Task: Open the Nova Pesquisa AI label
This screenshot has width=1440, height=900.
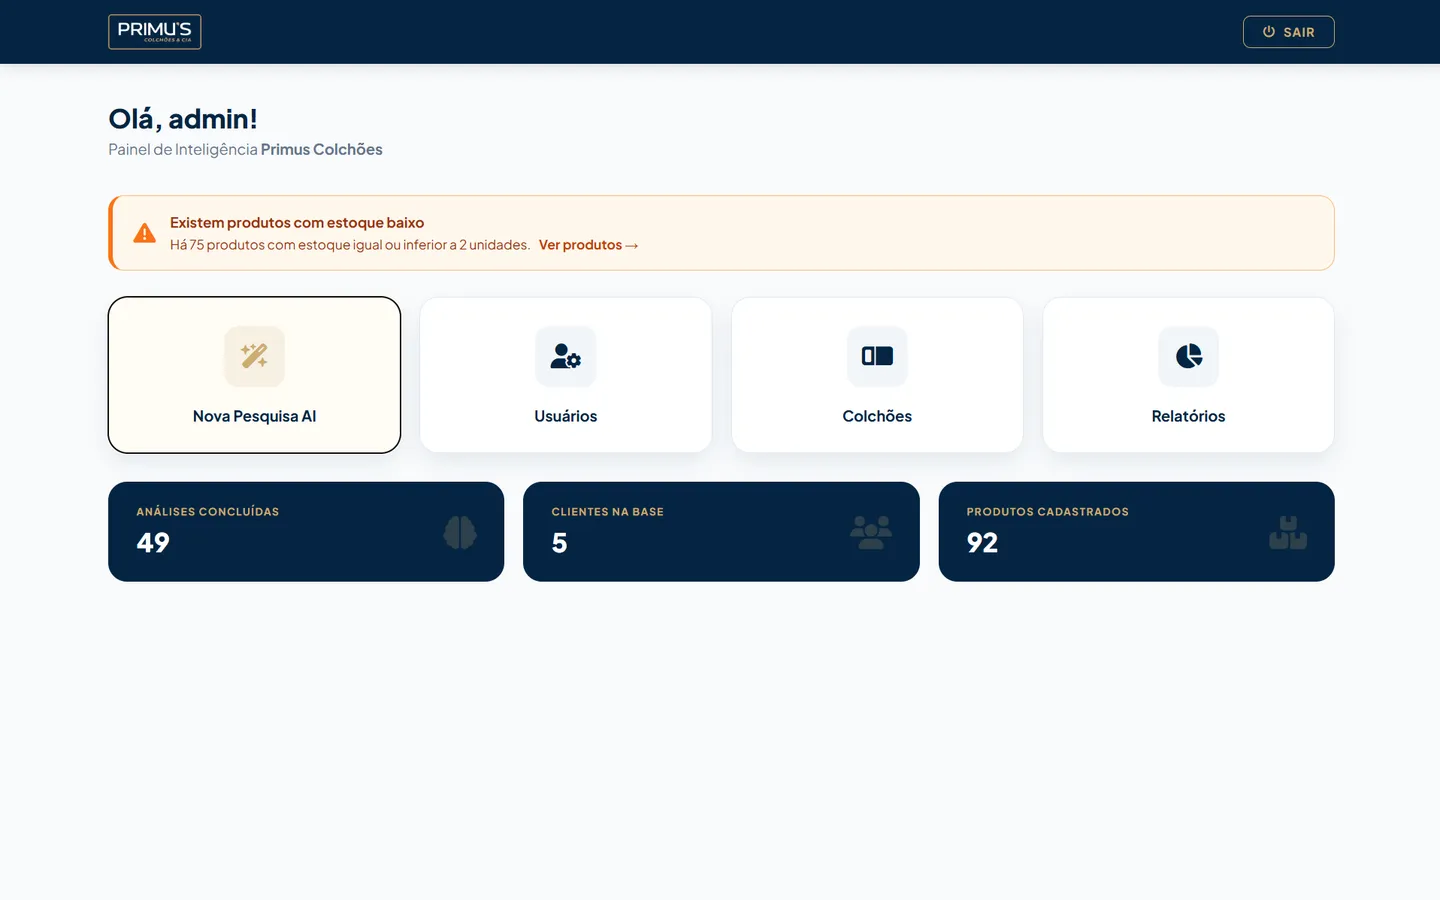Action: point(254,416)
